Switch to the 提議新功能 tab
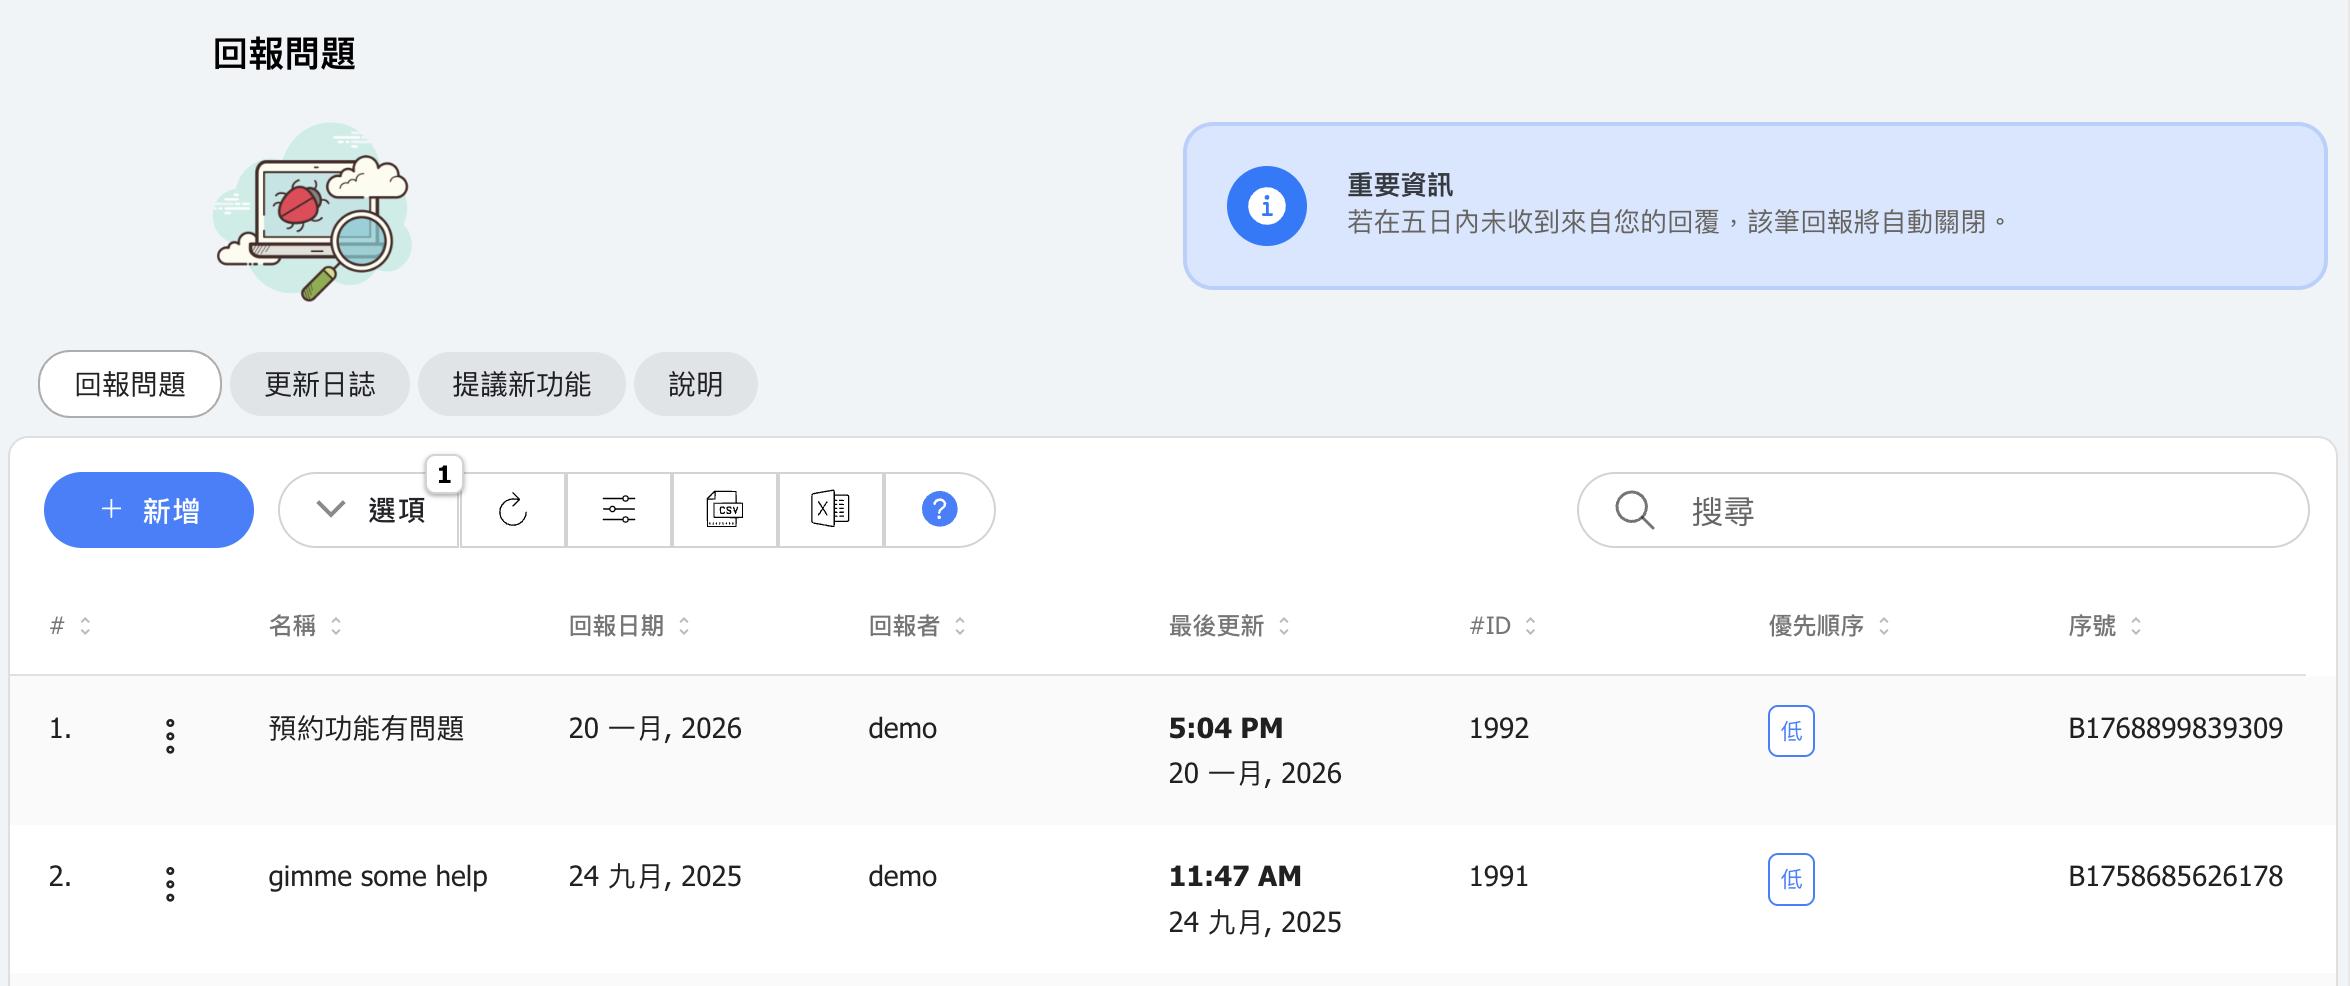The width and height of the screenshot is (2350, 986). tap(521, 384)
